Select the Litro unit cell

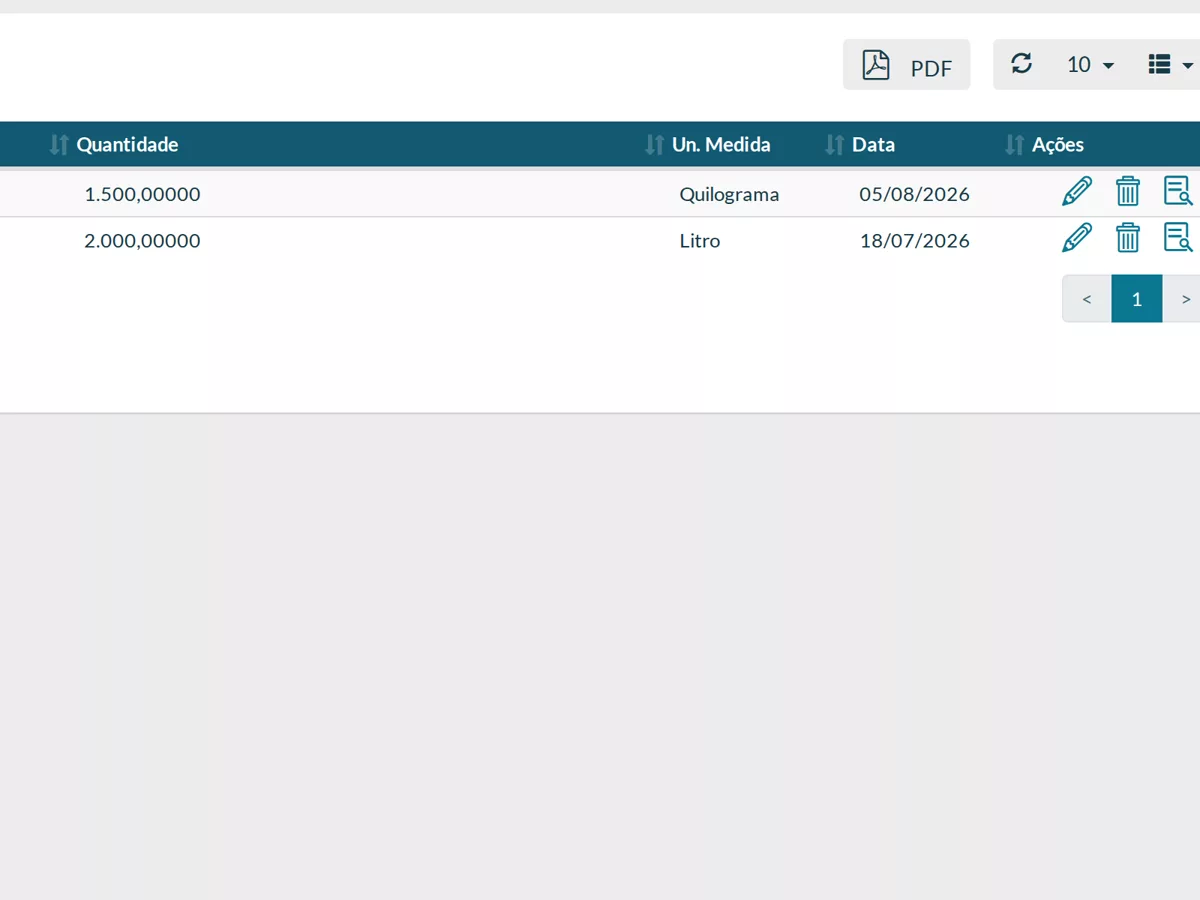pos(700,241)
